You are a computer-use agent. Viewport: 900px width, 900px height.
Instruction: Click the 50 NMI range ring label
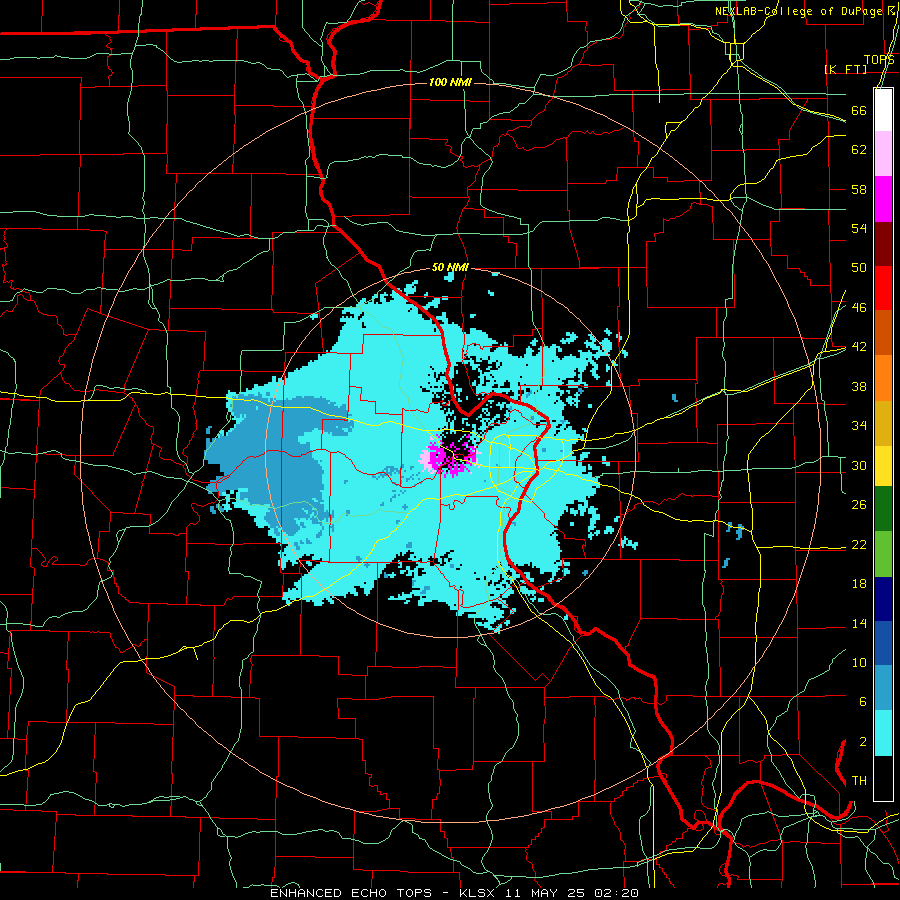coord(450,267)
